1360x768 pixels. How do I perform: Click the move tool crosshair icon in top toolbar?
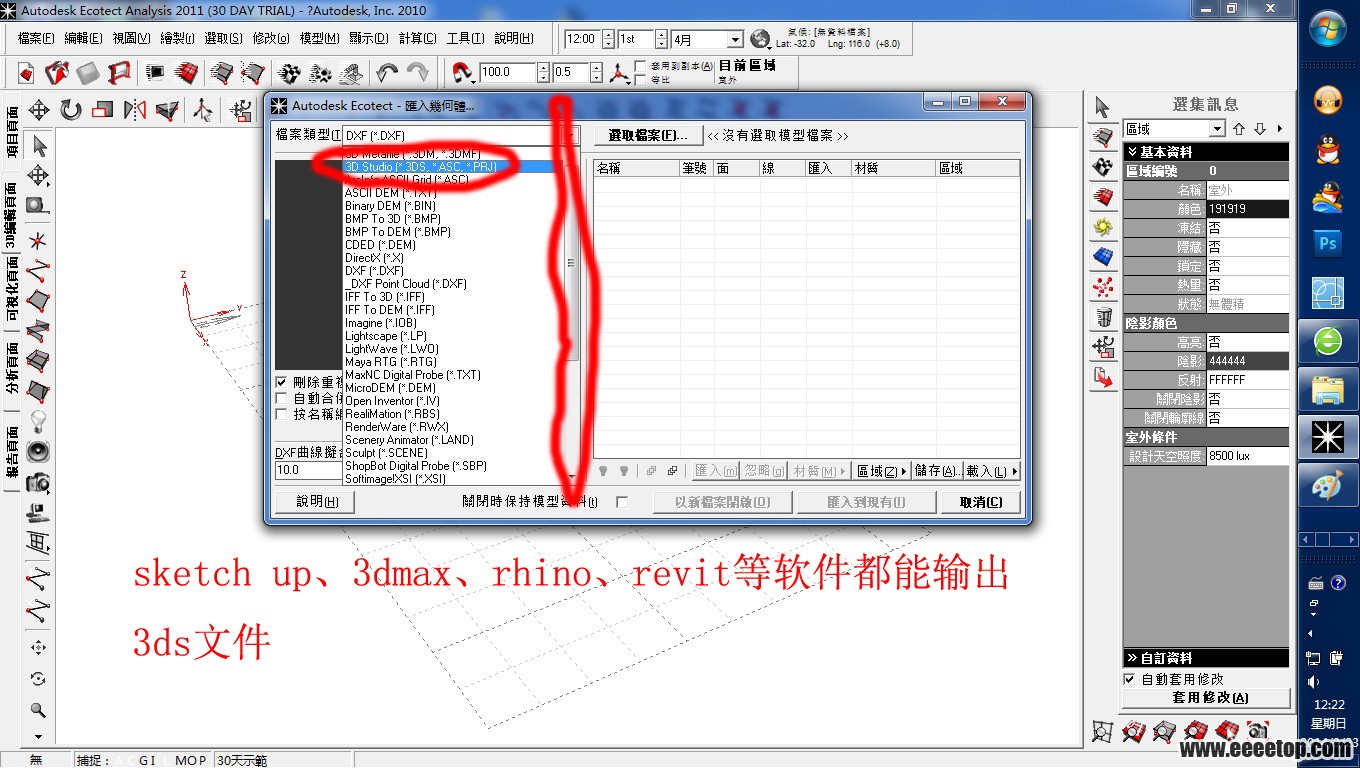(x=39, y=110)
